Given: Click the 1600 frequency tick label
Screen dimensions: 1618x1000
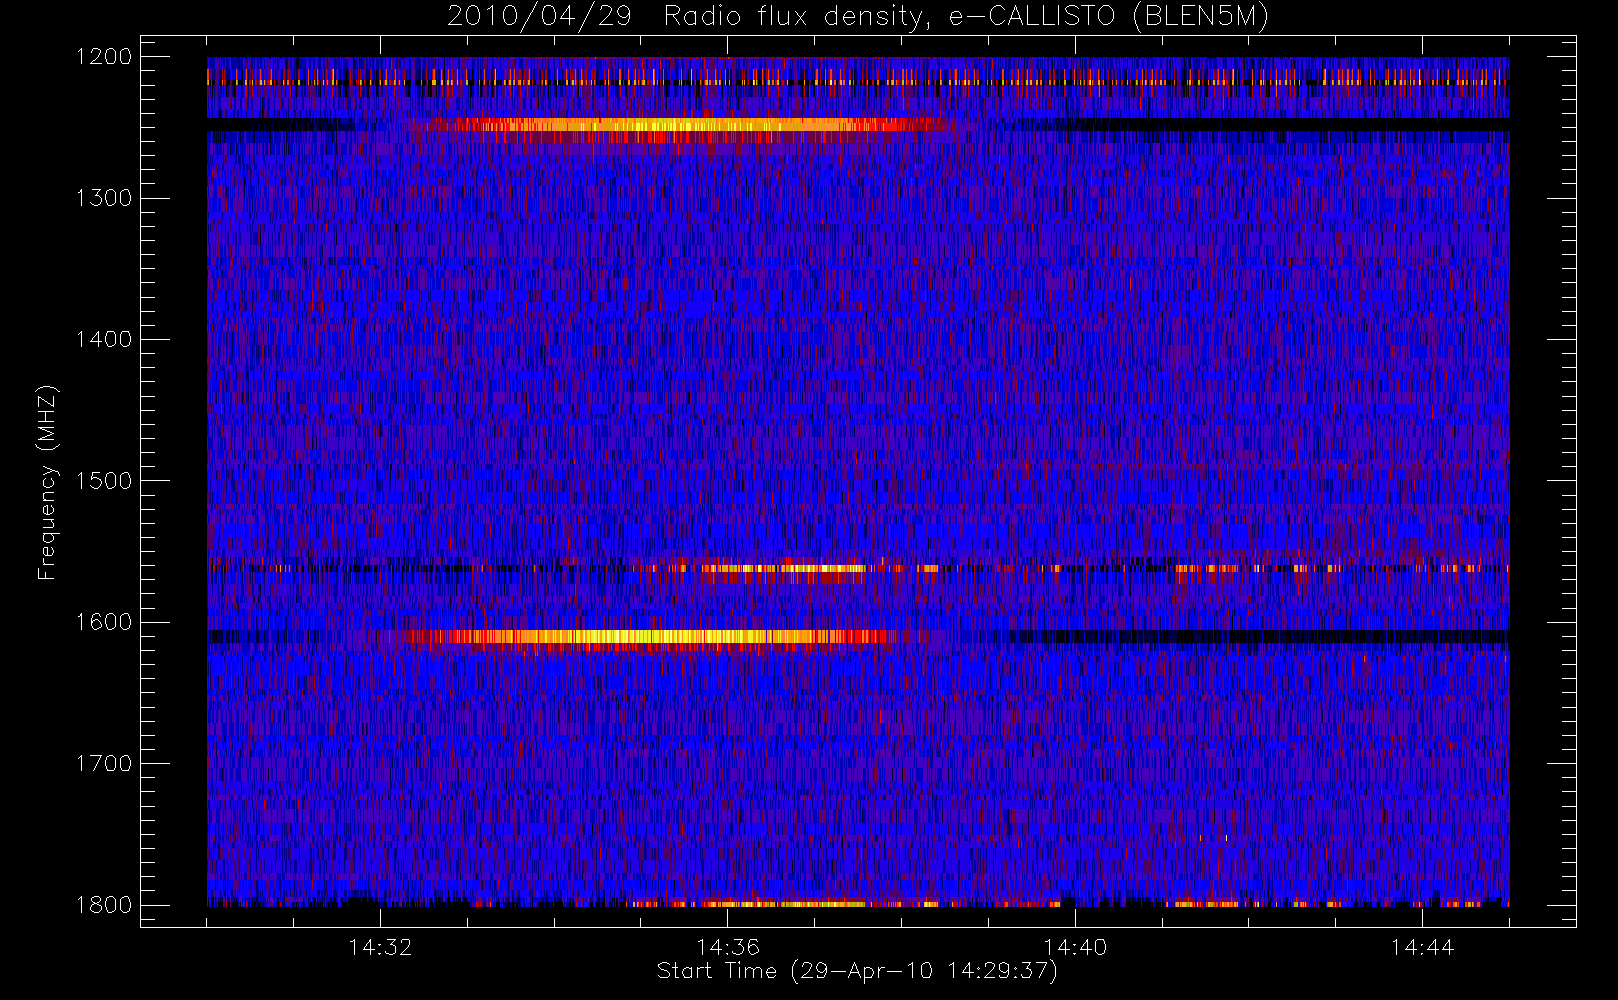Looking at the screenshot, I should click(104, 622).
